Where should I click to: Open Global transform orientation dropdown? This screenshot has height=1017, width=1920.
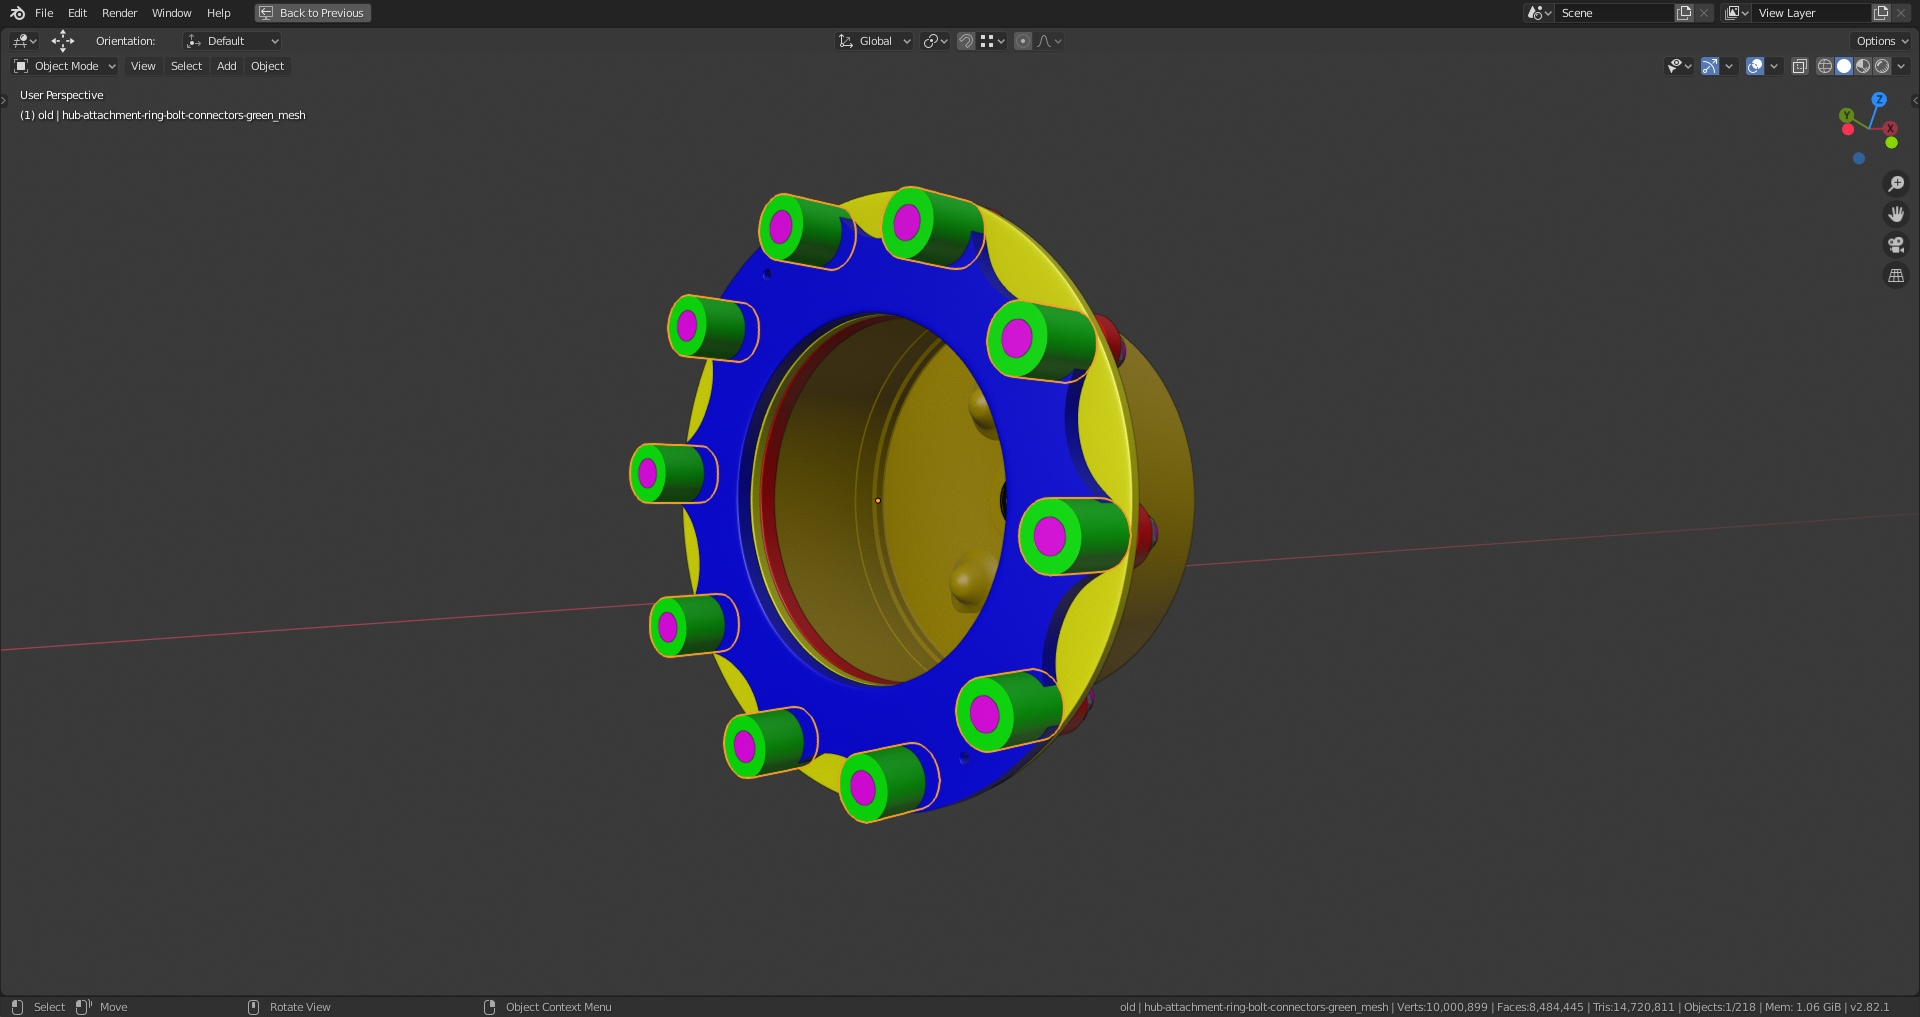click(x=875, y=41)
